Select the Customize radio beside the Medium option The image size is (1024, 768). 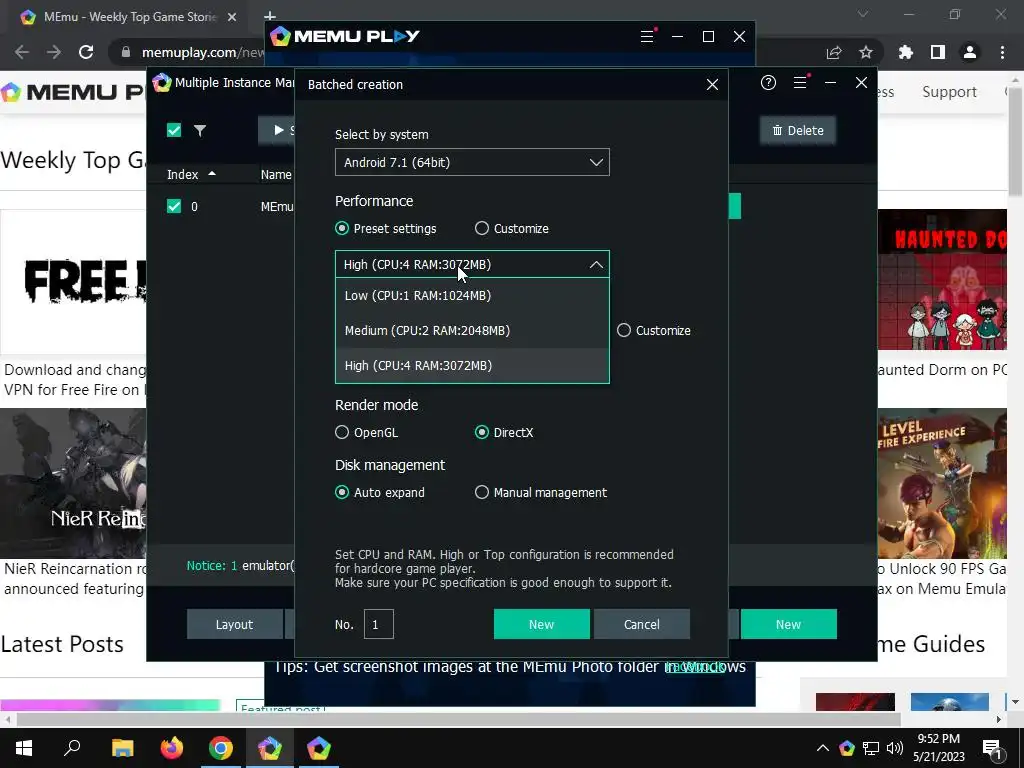point(624,330)
